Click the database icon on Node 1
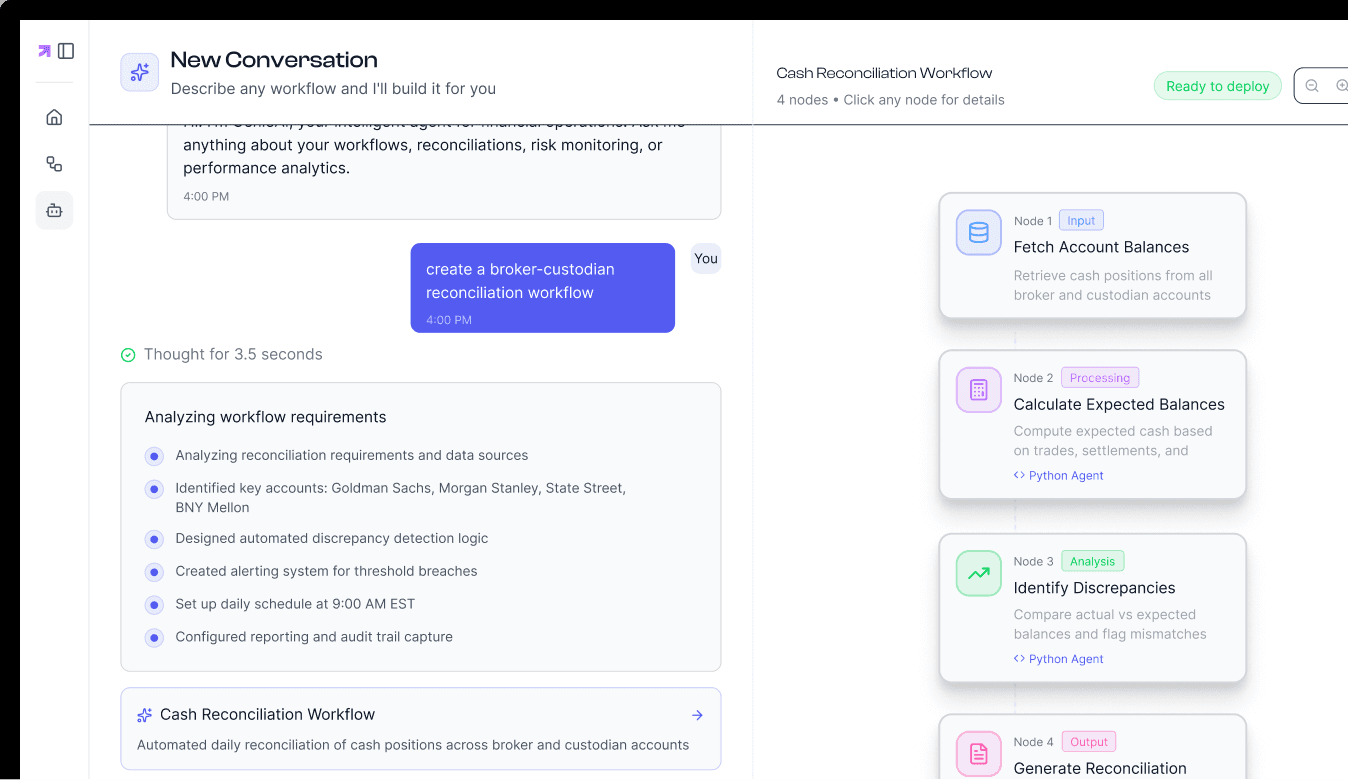 [979, 233]
